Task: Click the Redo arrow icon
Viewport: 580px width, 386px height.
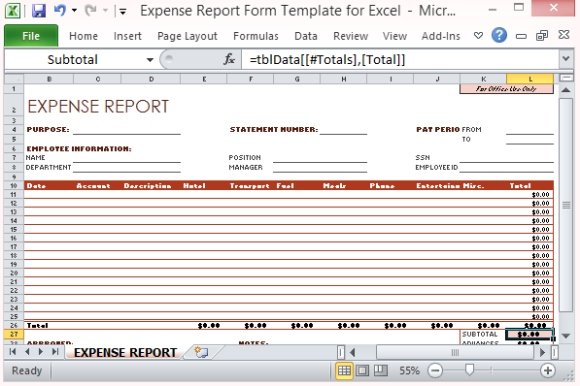Action: pyautogui.click(x=90, y=10)
